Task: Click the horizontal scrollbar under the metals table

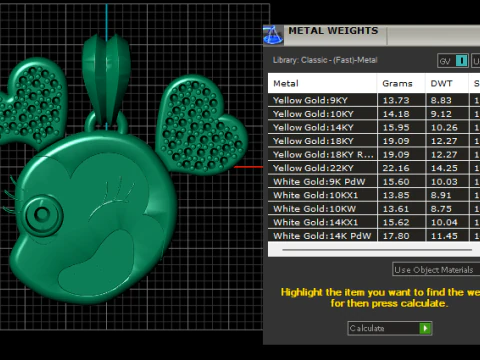Action: point(377,250)
